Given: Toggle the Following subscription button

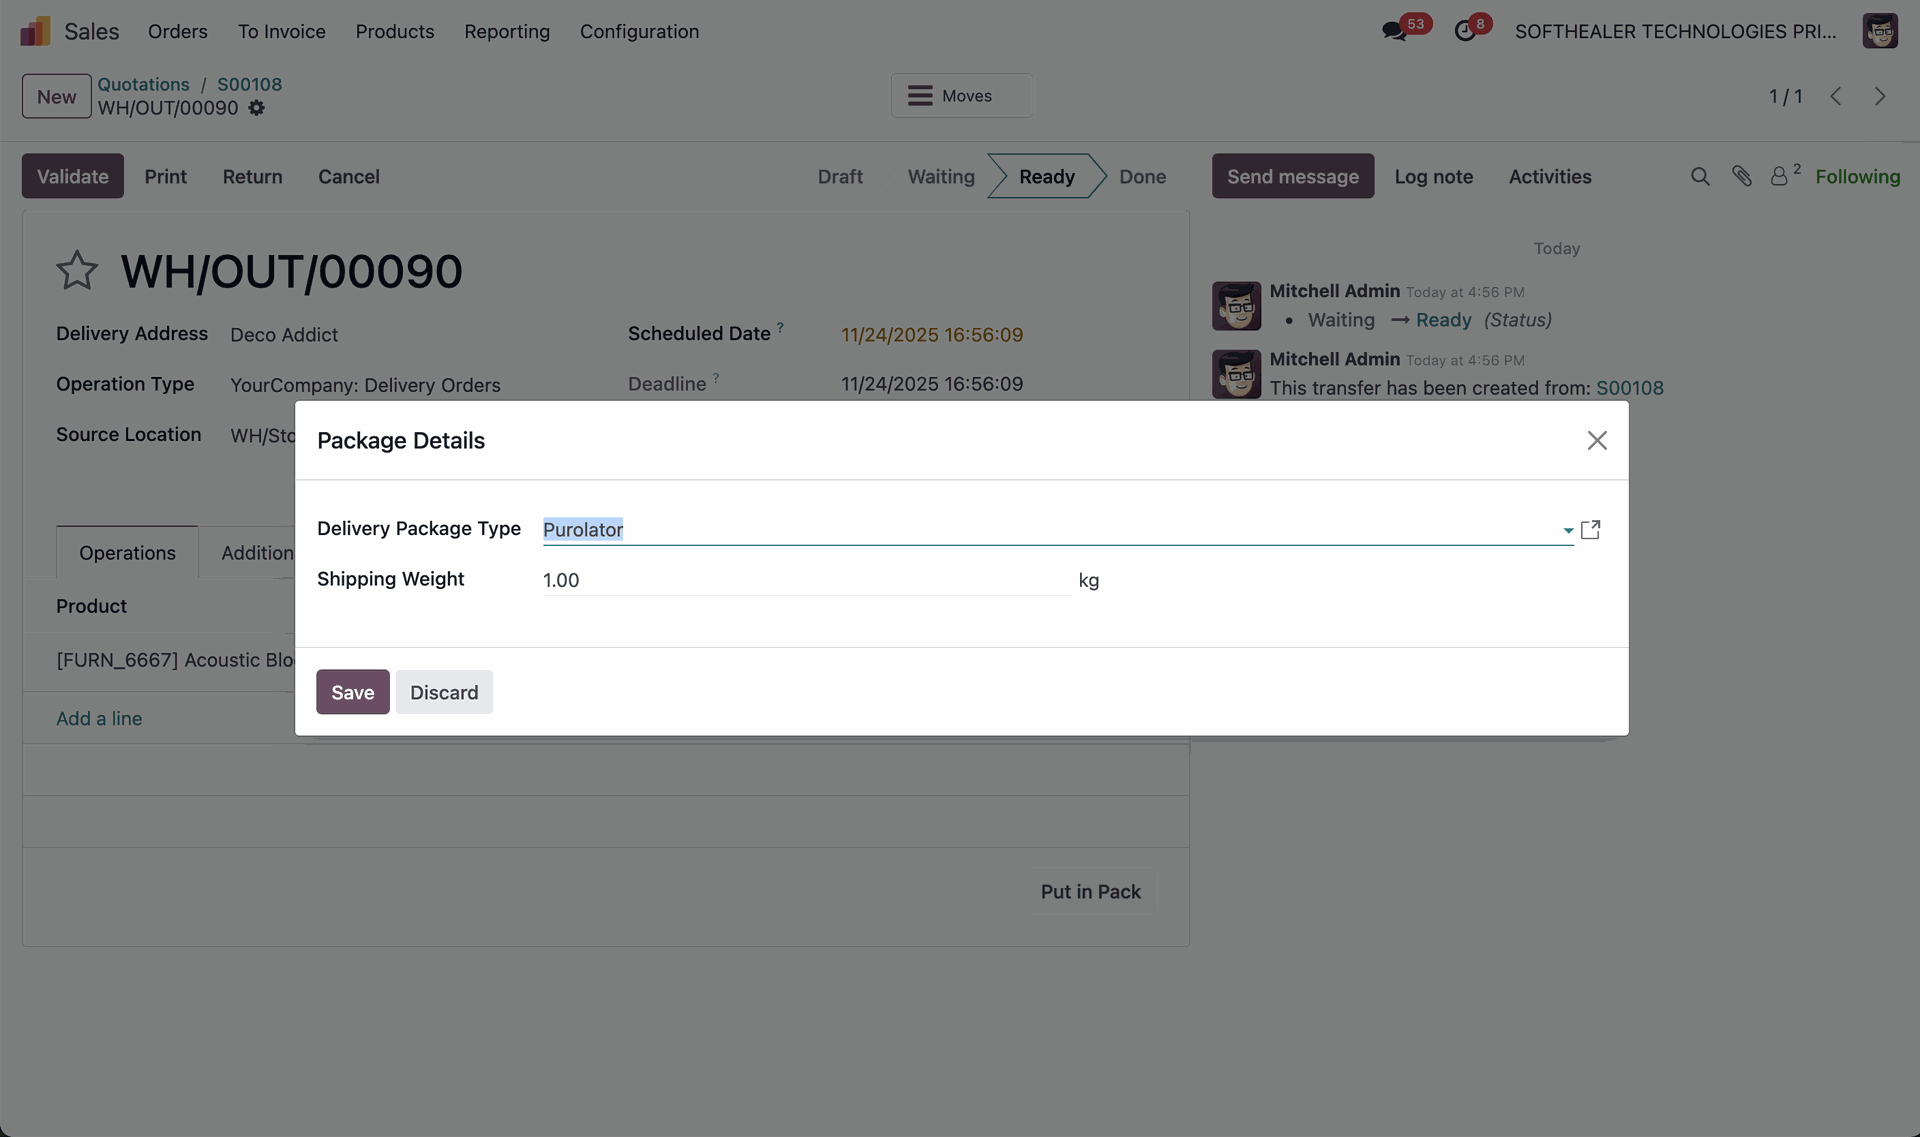Looking at the screenshot, I should pos(1857,177).
